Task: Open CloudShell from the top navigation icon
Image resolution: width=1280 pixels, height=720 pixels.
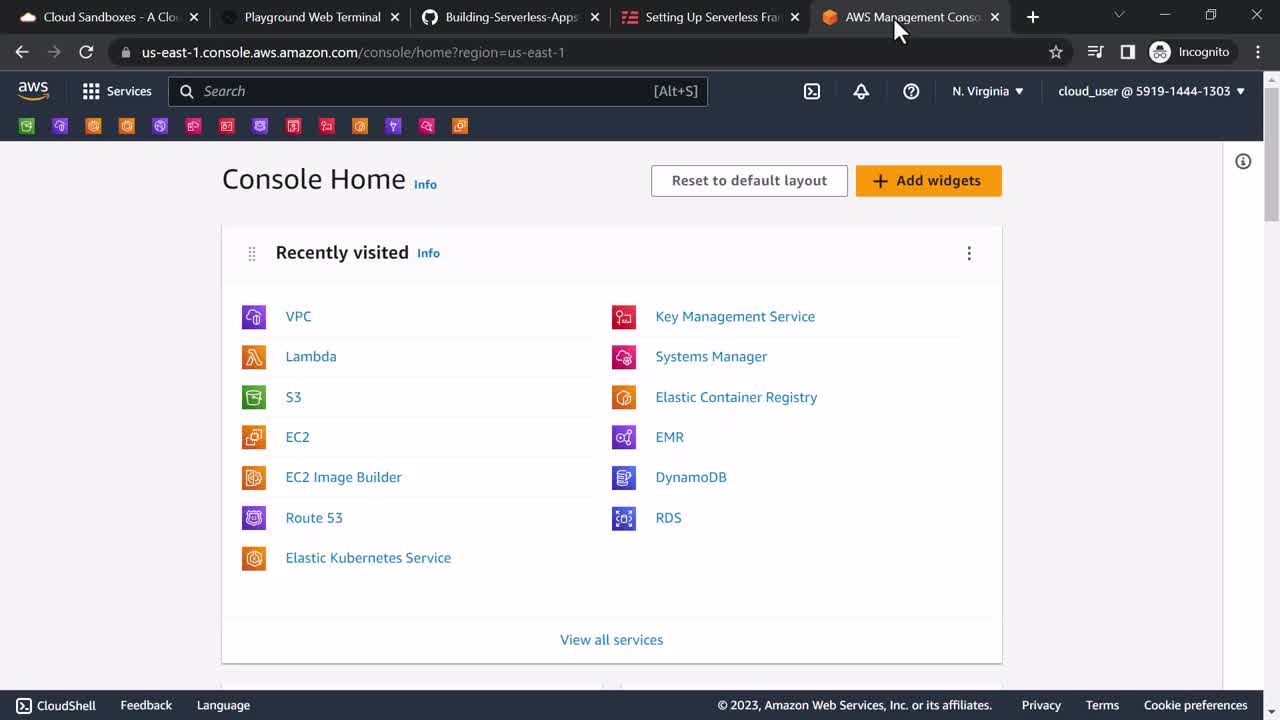Action: coord(812,91)
